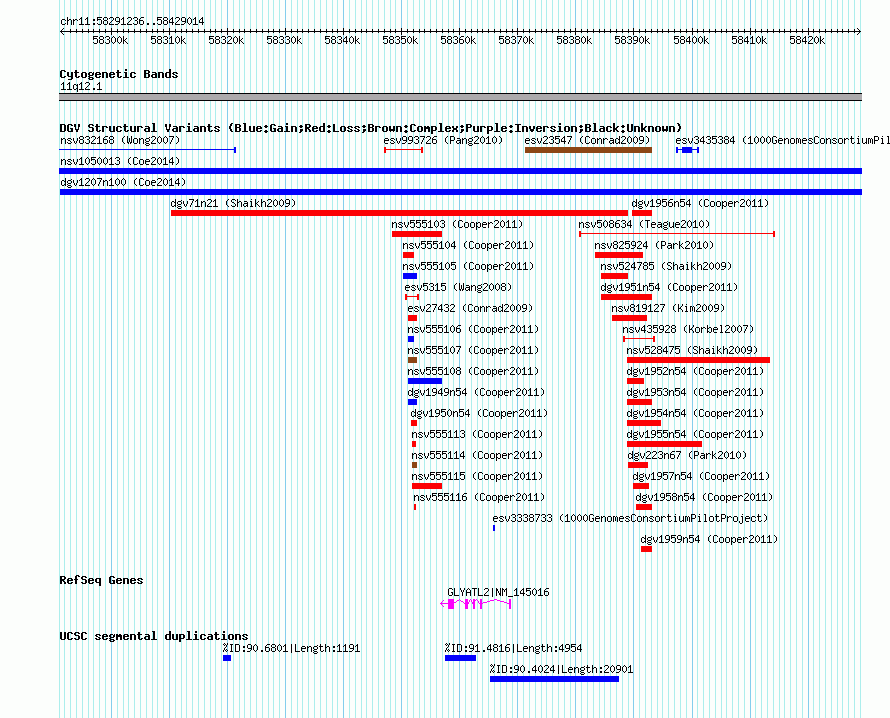Click the red nsv555115 Cooper2011 bar
The height and width of the screenshot is (718, 890).
(427, 486)
